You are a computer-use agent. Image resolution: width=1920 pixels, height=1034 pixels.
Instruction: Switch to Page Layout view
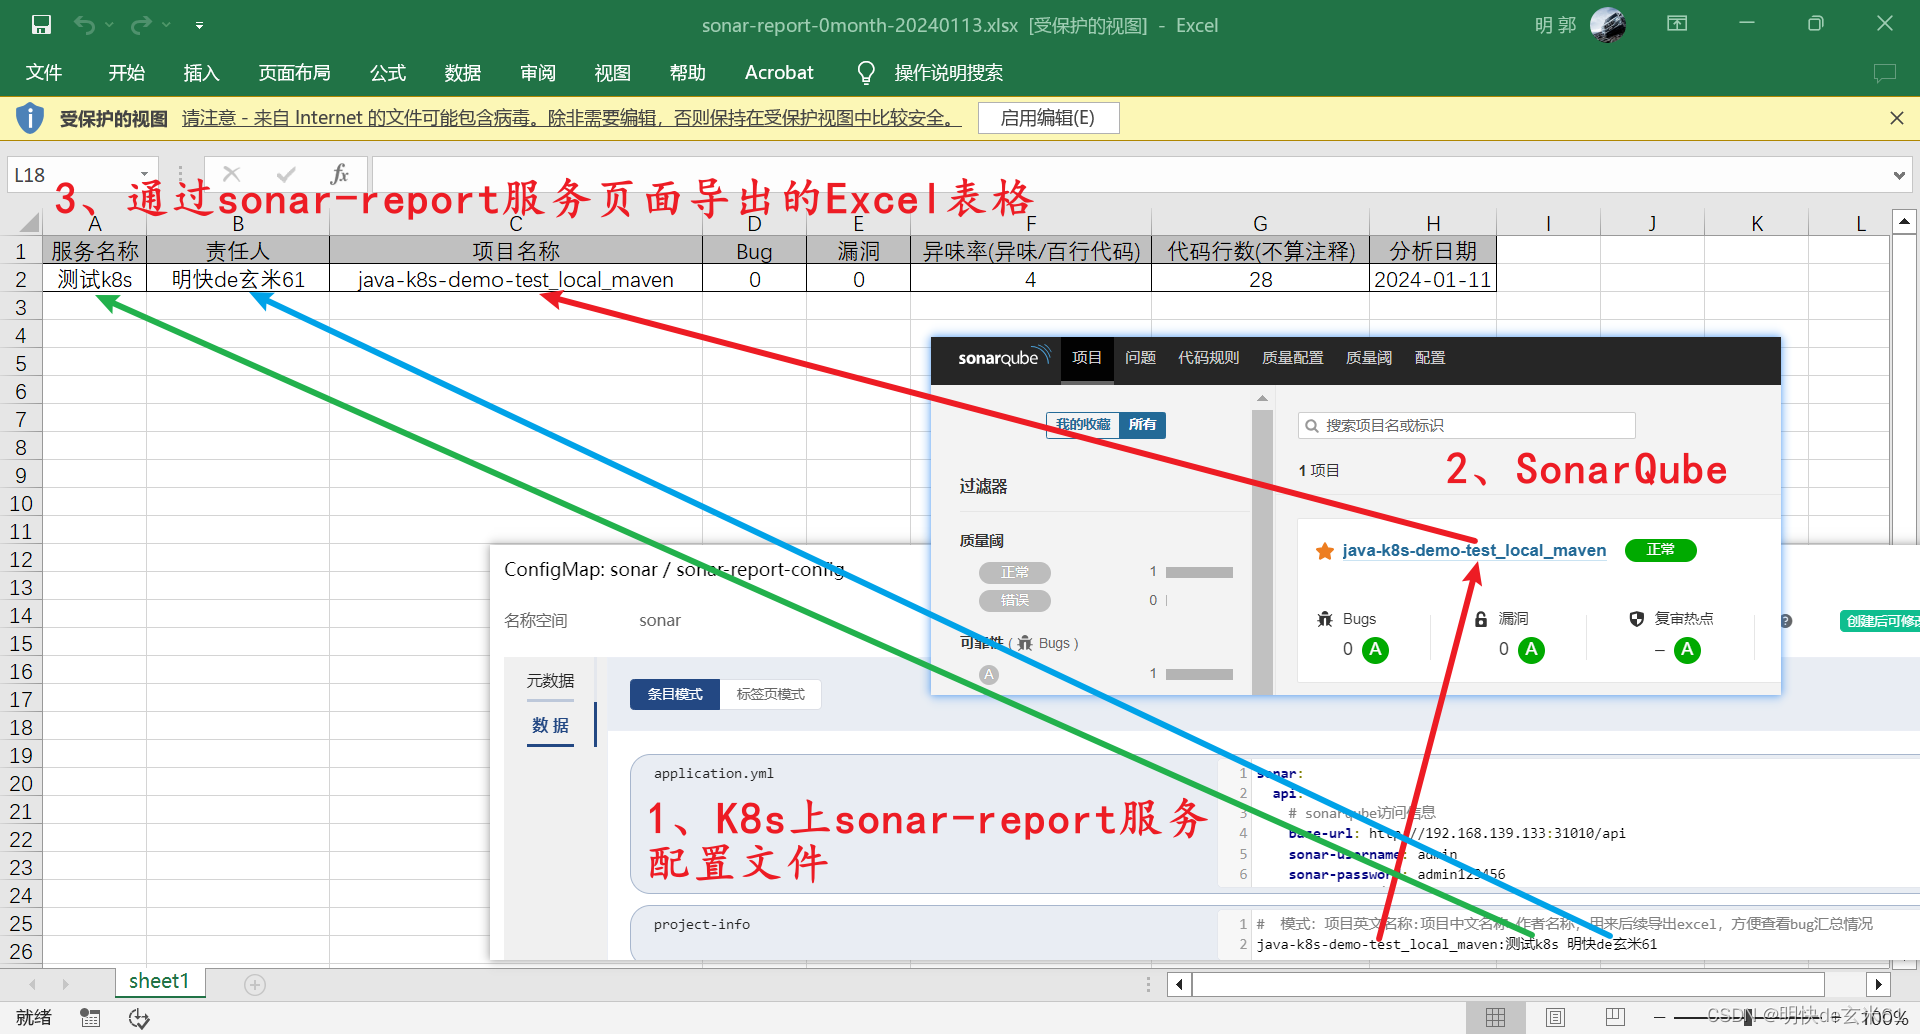(x=1556, y=1018)
